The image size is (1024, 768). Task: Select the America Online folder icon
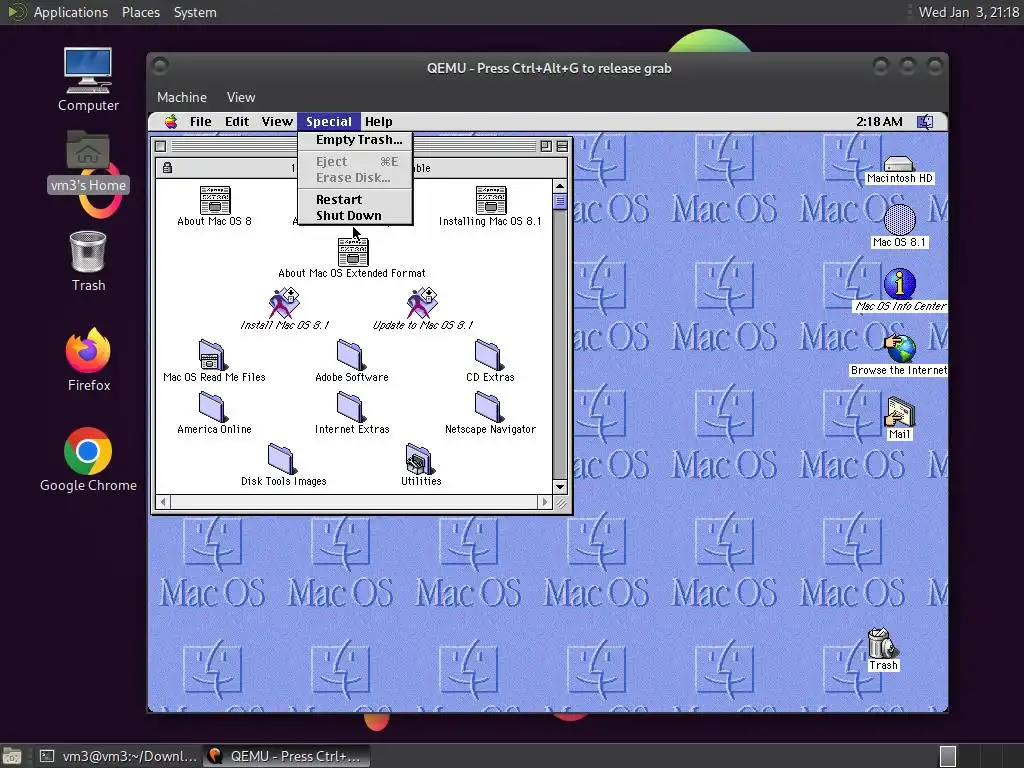pyautogui.click(x=213, y=407)
